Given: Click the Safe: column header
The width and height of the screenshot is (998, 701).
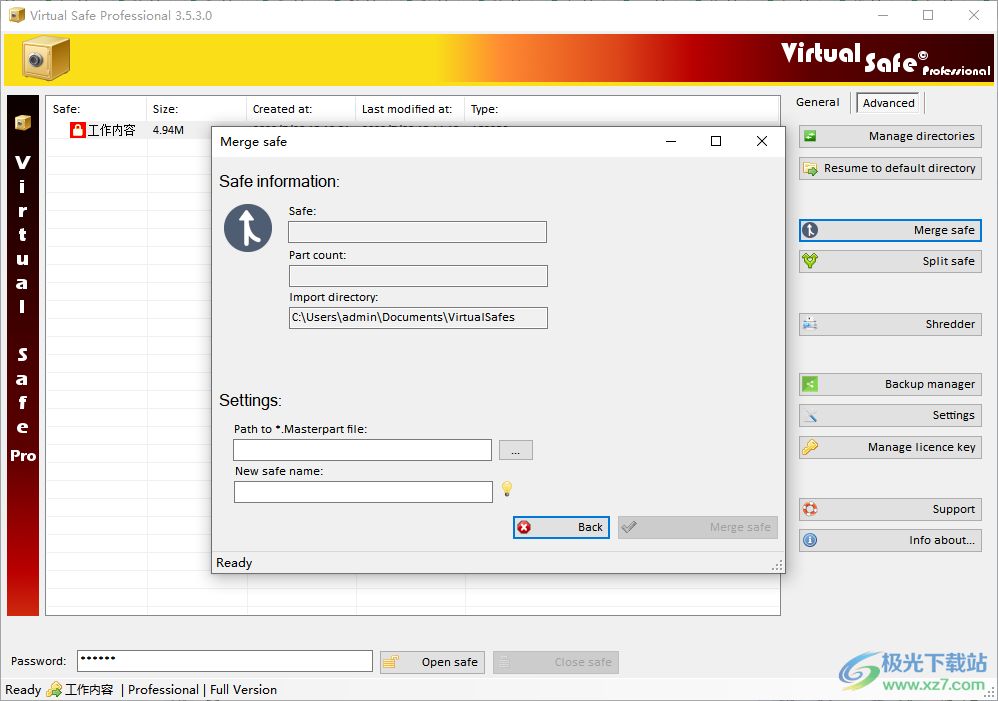Looking at the screenshot, I should coord(96,109).
